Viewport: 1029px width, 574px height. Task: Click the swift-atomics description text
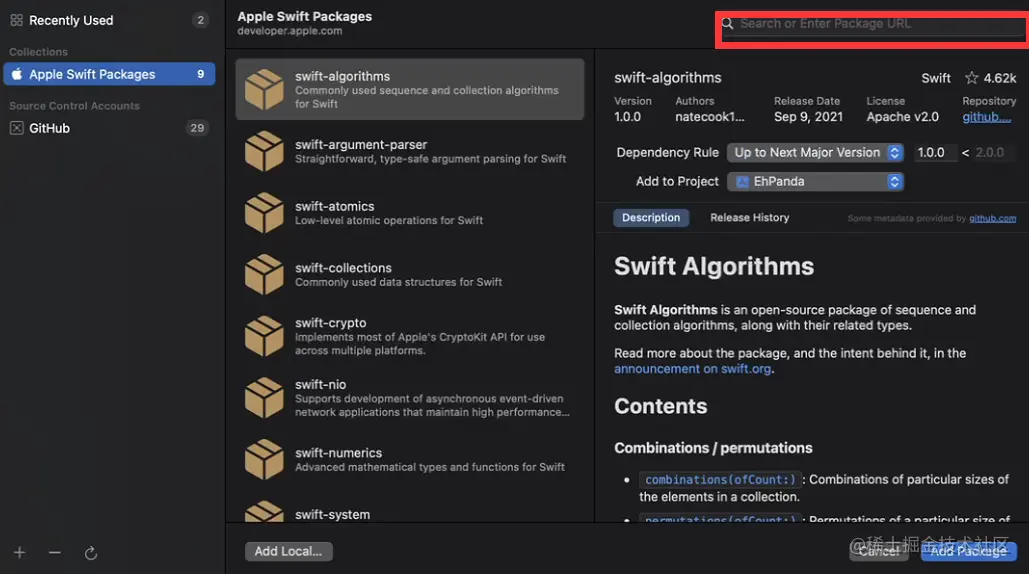point(388,220)
